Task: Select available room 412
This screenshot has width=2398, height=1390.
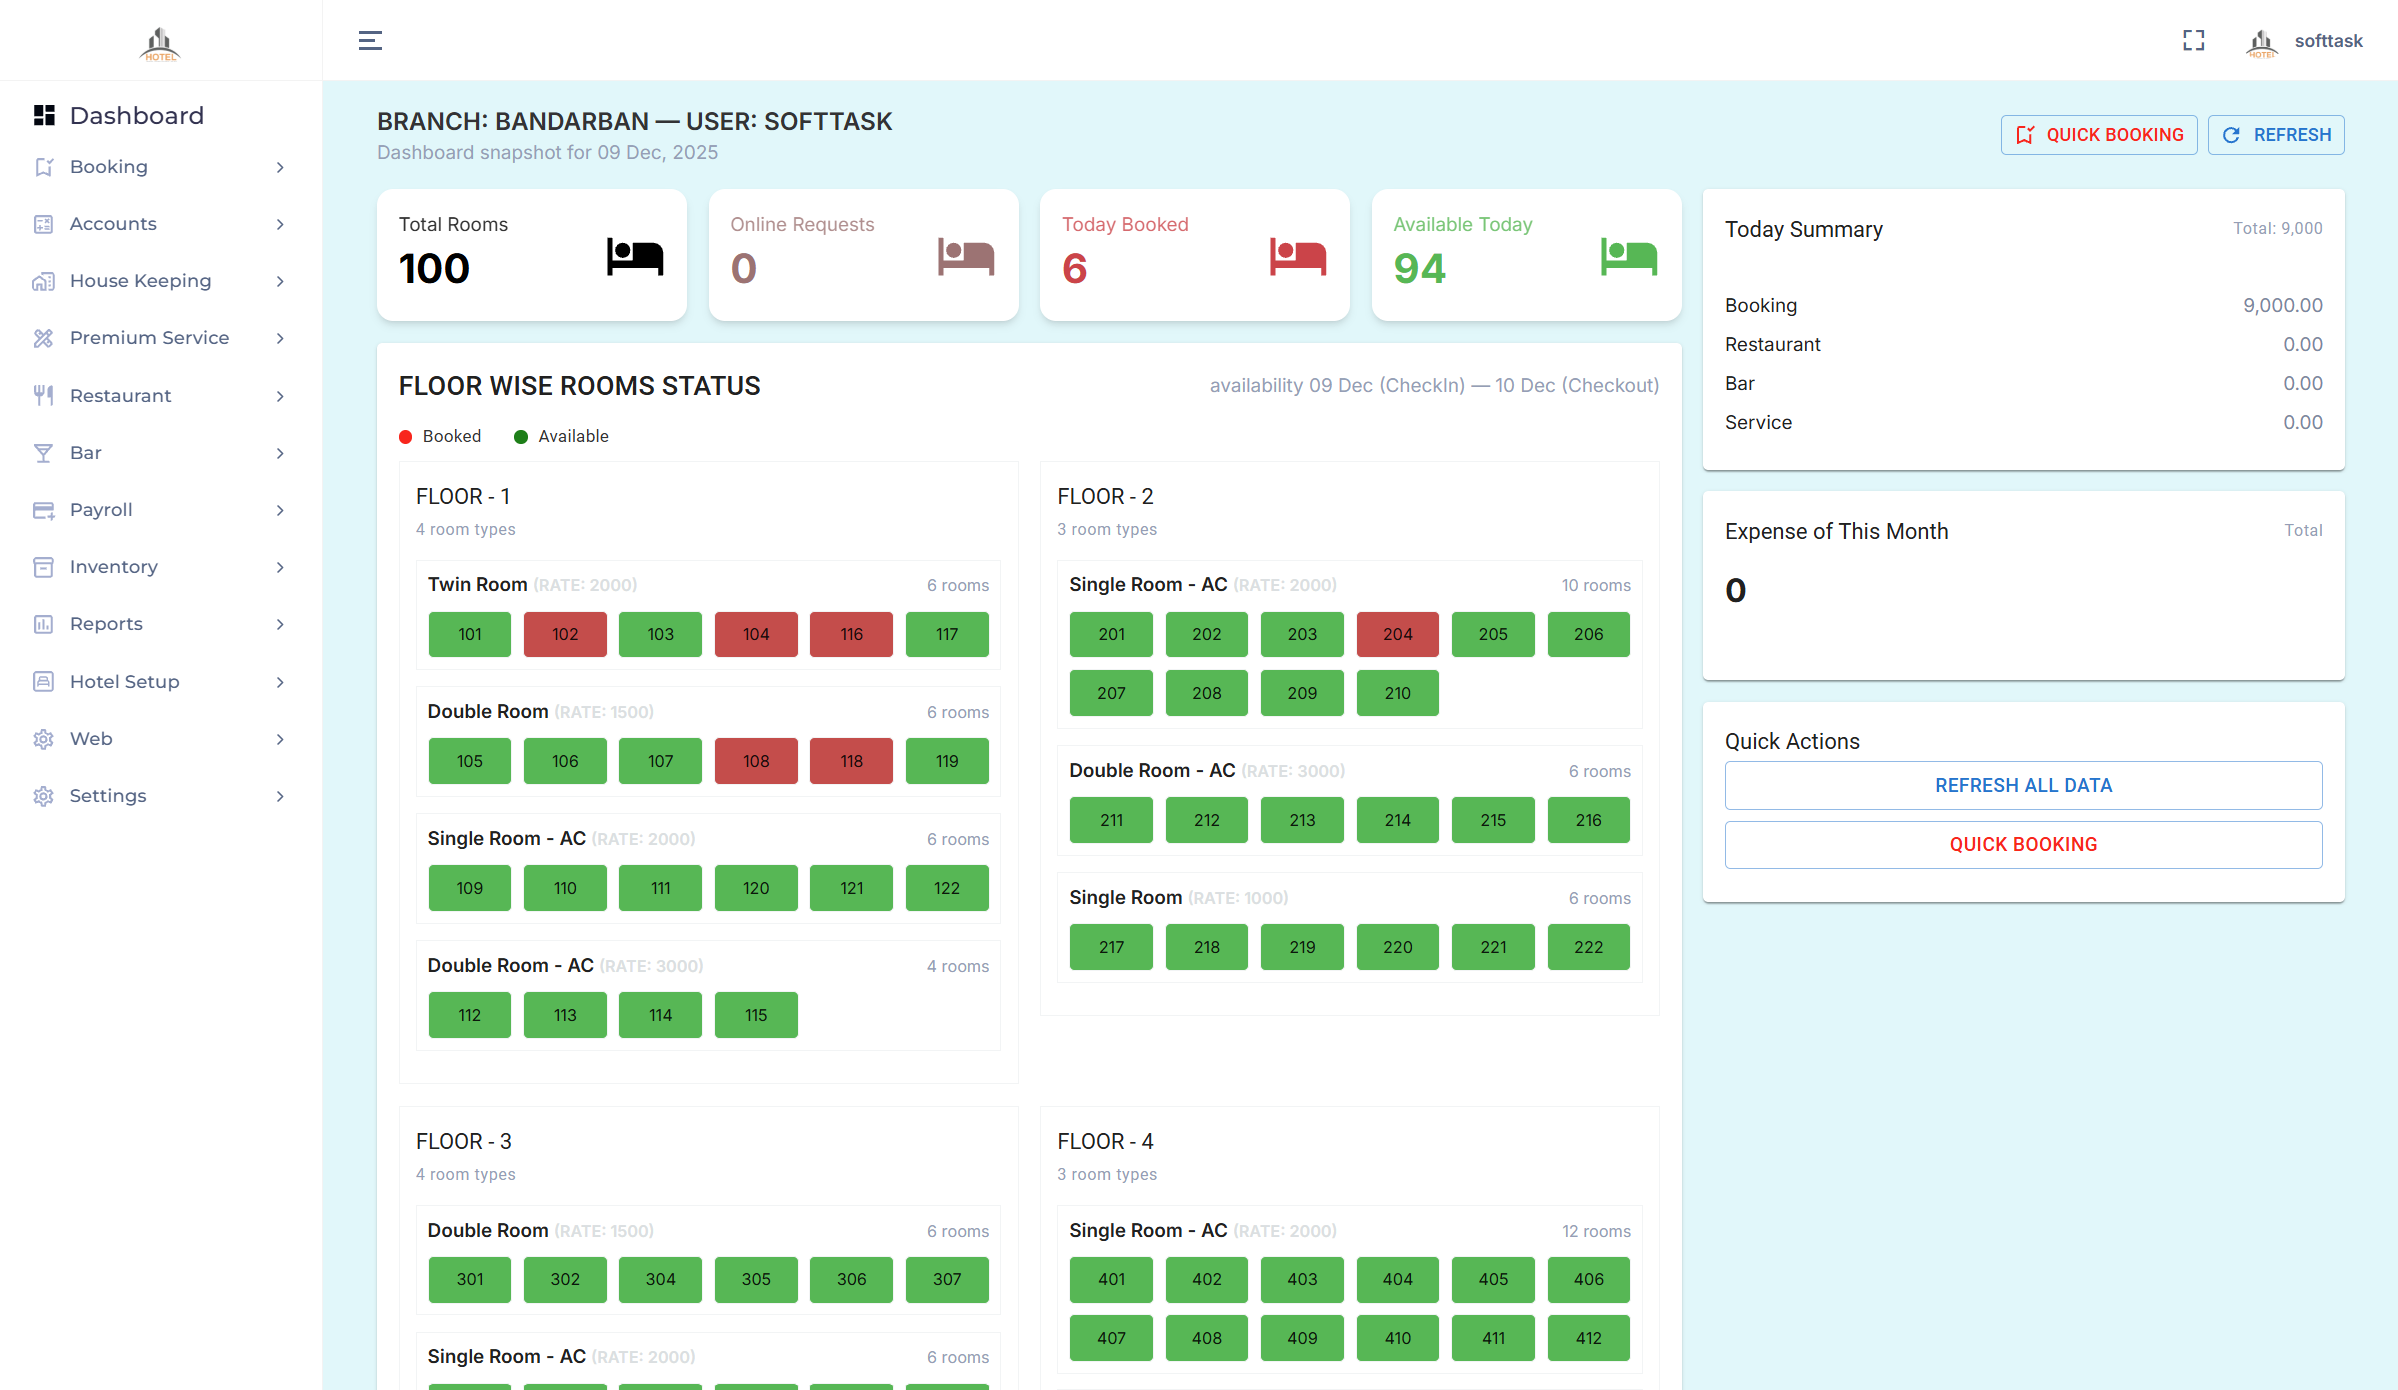Action: (x=1588, y=1338)
